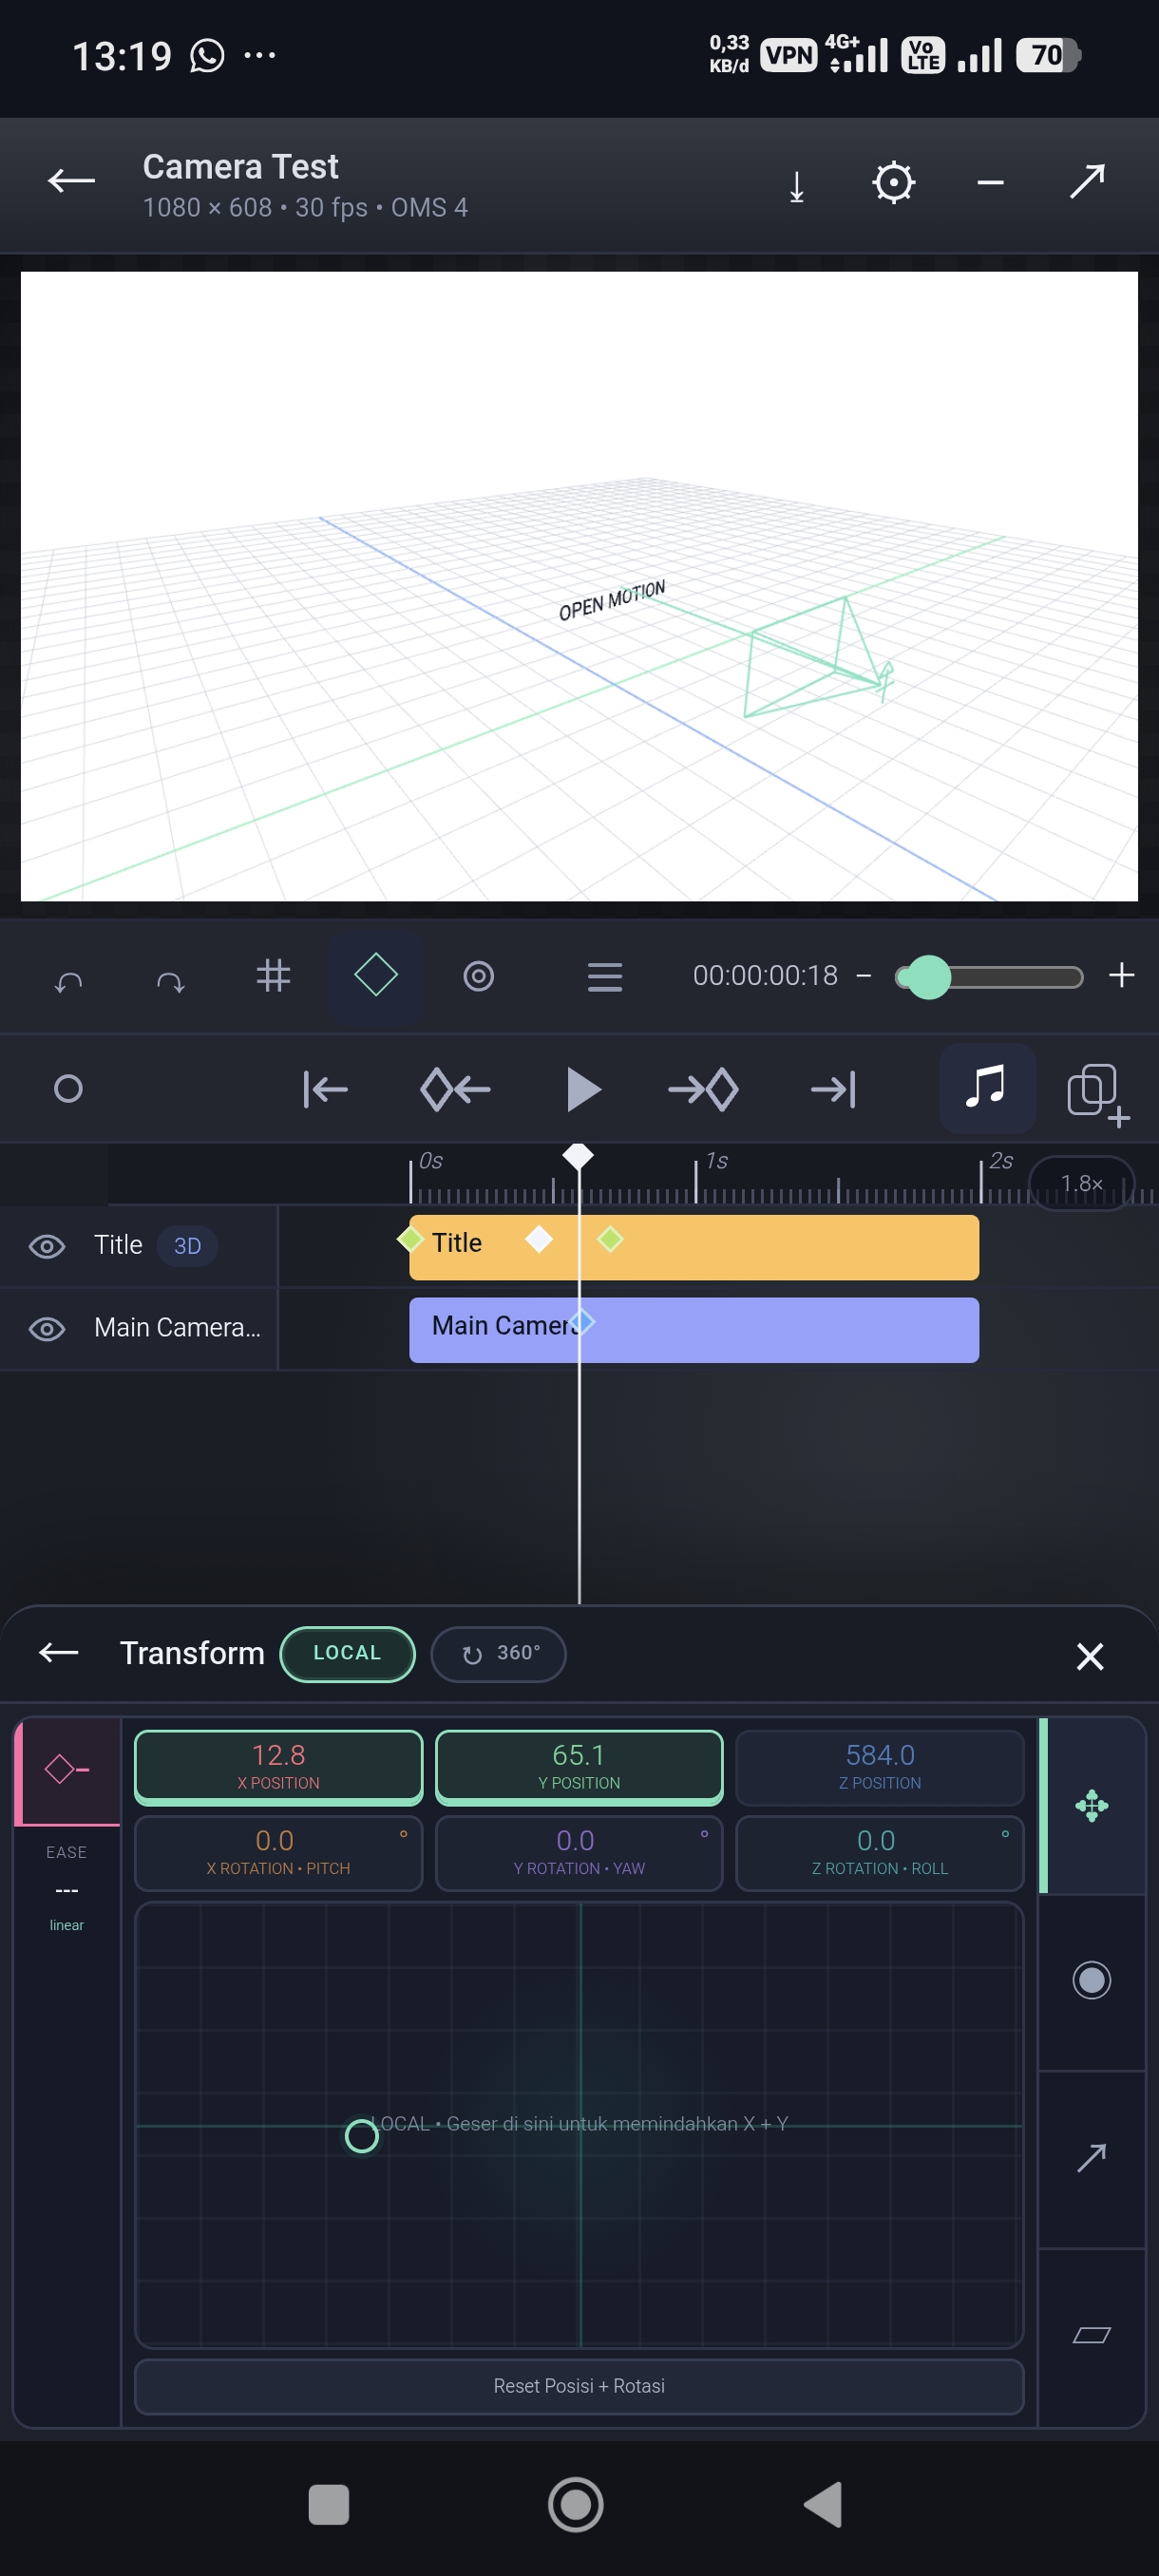1159x2576 pixels.
Task: Tap the XY drag pad handle circle
Action: (361, 2136)
